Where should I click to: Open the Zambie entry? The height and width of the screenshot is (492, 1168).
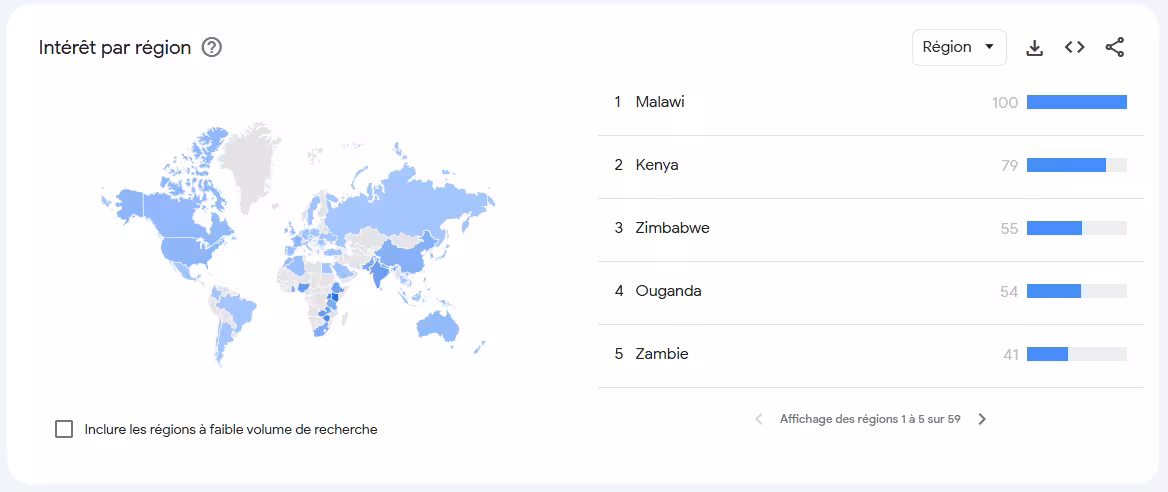click(870, 355)
